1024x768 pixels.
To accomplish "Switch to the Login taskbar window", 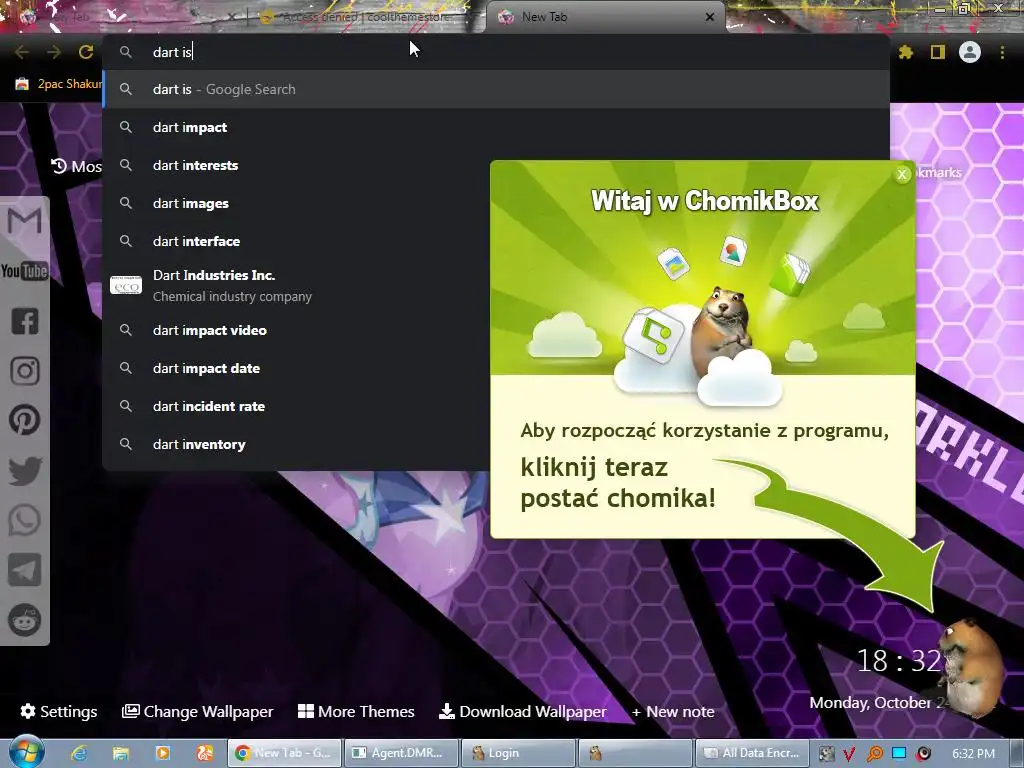I will point(518,753).
